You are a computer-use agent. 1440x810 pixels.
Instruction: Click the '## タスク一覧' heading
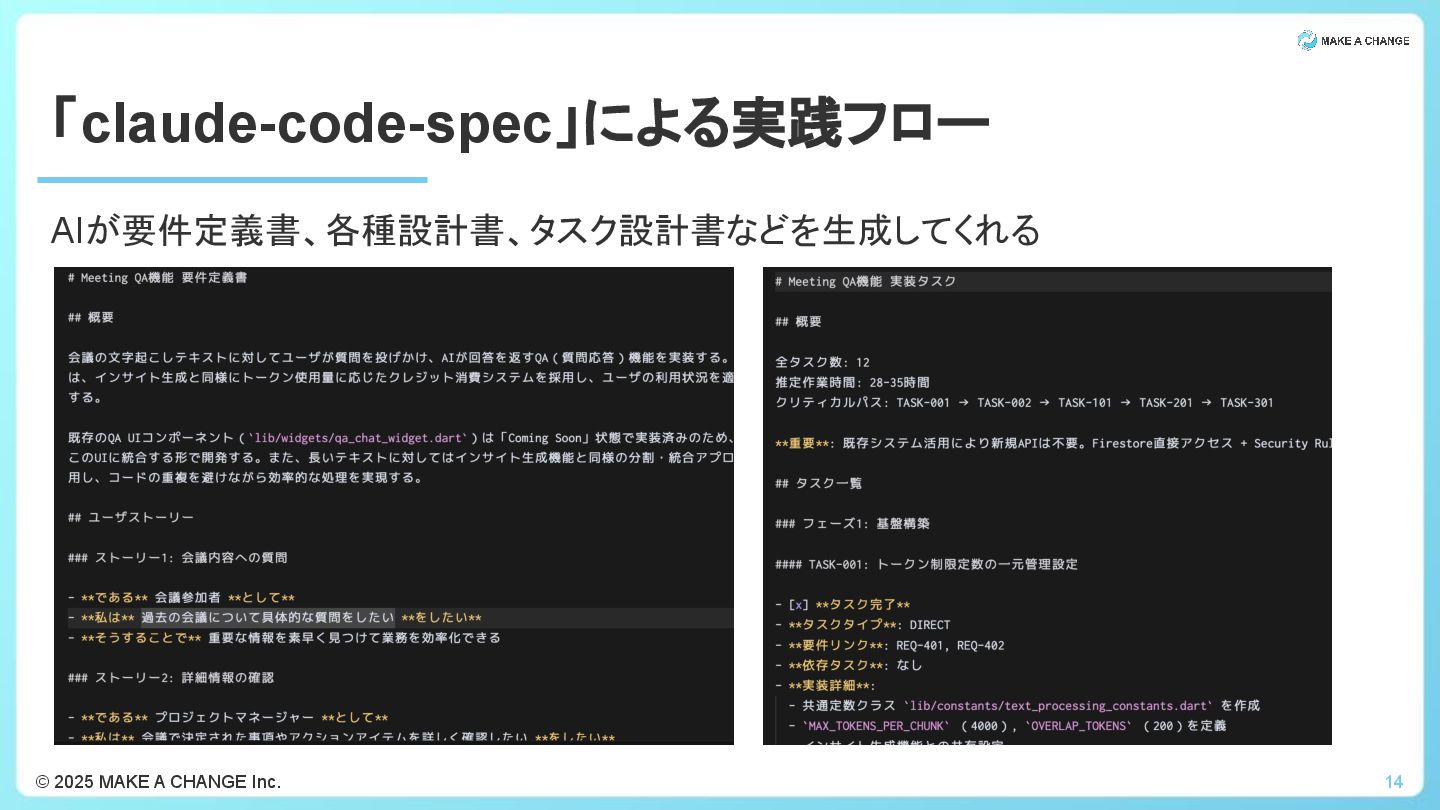(818, 483)
